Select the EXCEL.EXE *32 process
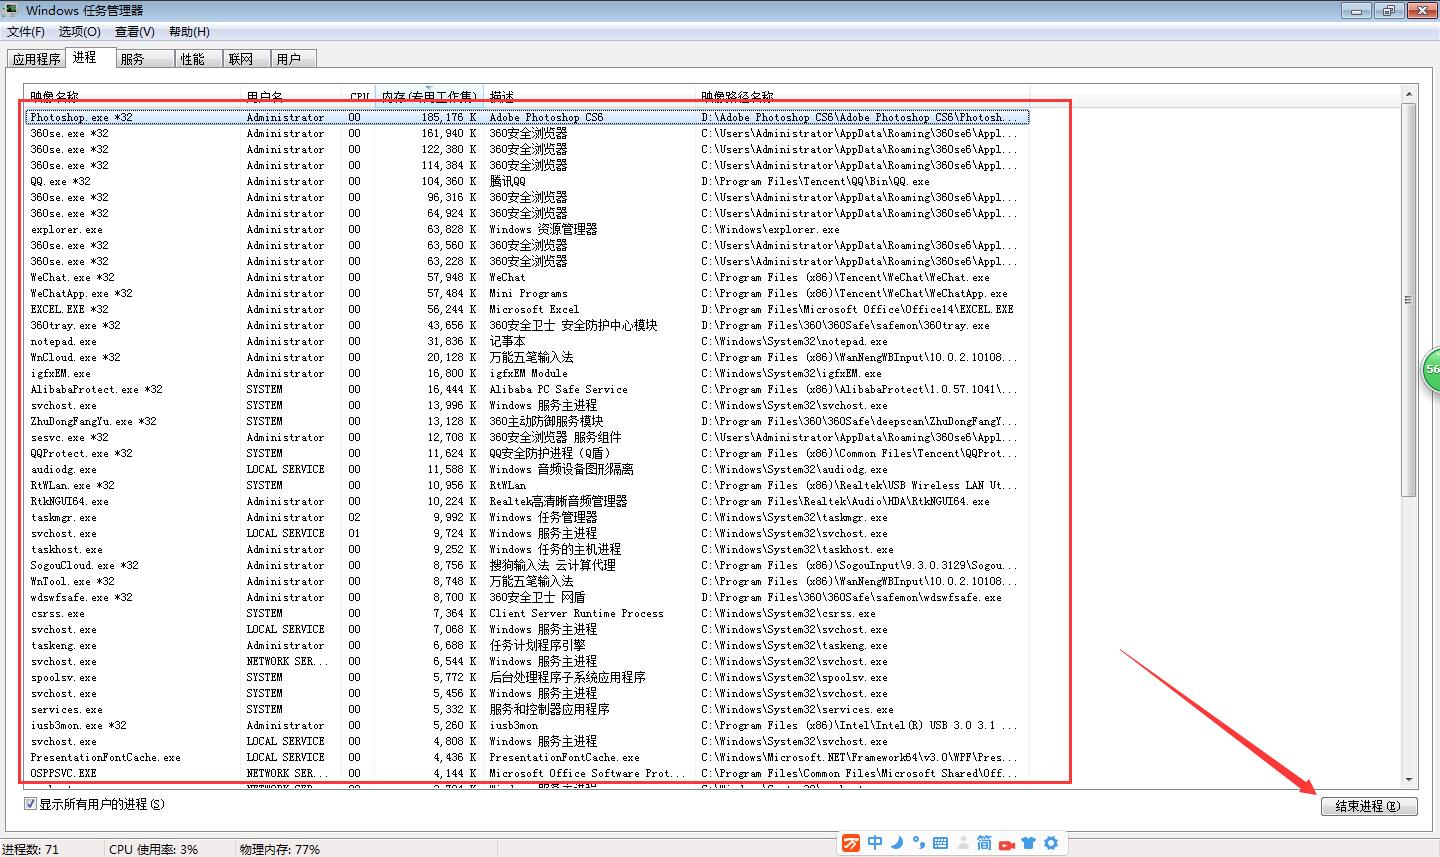 click(x=526, y=309)
